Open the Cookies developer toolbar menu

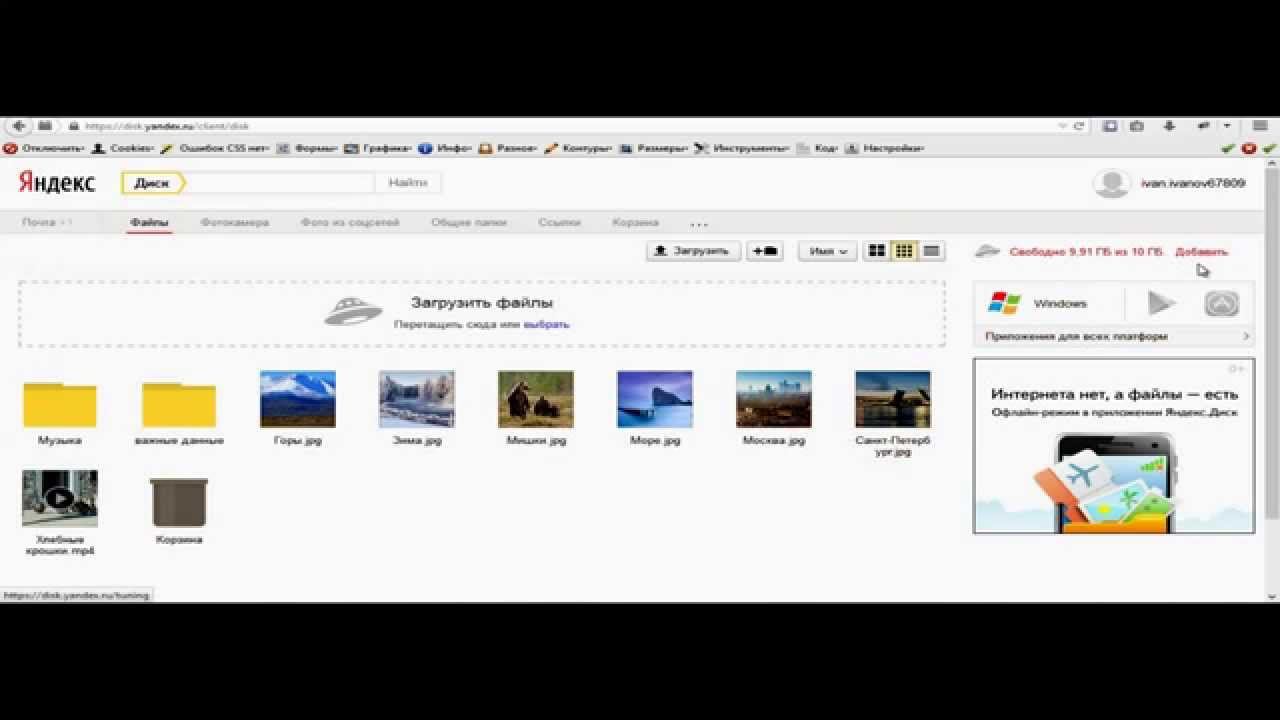(x=122, y=148)
